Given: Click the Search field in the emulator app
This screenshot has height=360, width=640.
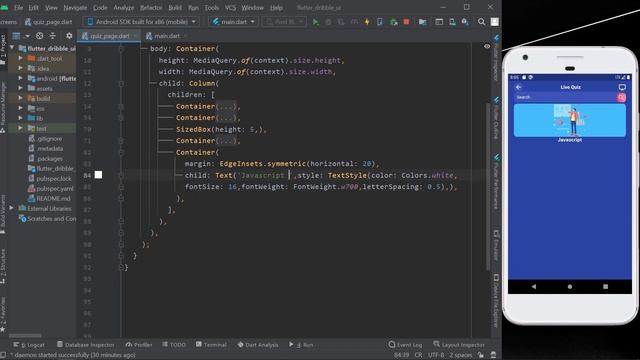Looking at the screenshot, I should 566,97.
